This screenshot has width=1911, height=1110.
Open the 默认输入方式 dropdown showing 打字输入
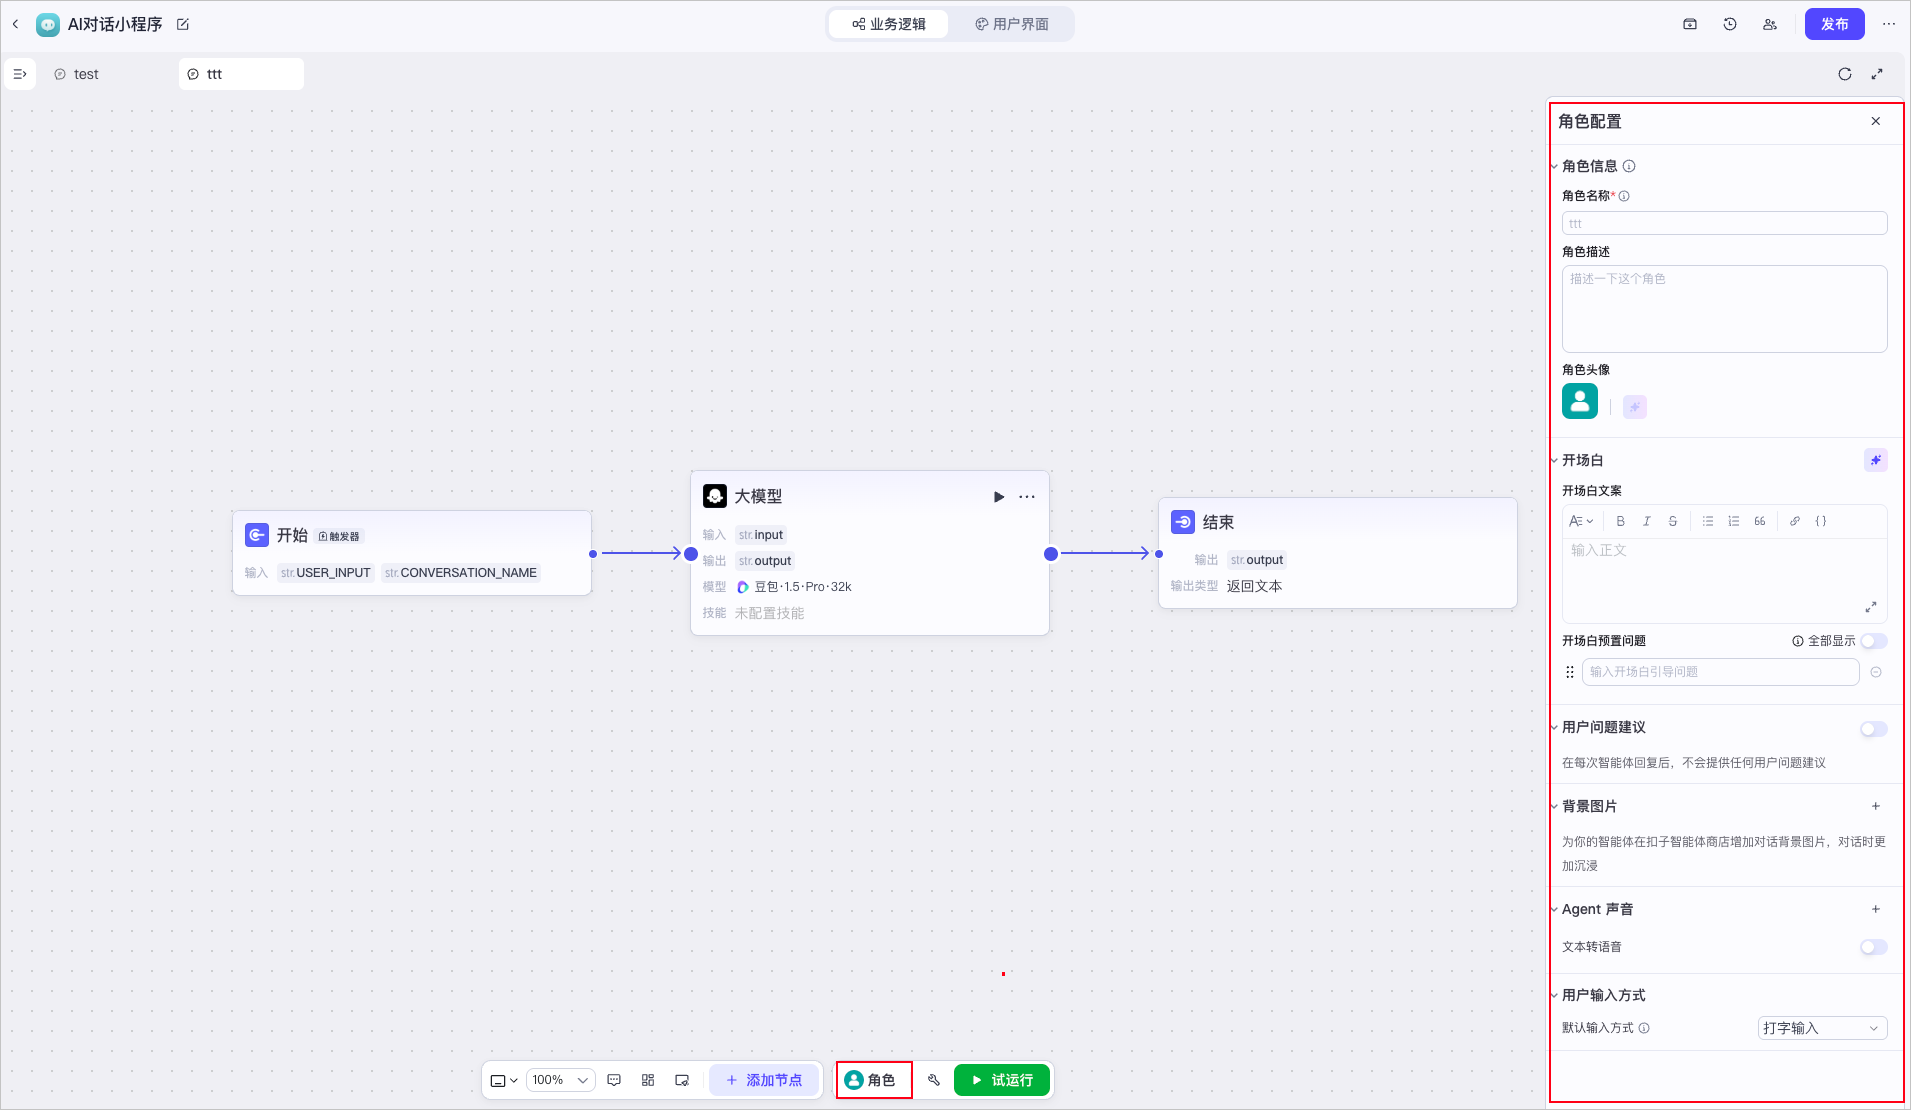tap(1822, 1028)
